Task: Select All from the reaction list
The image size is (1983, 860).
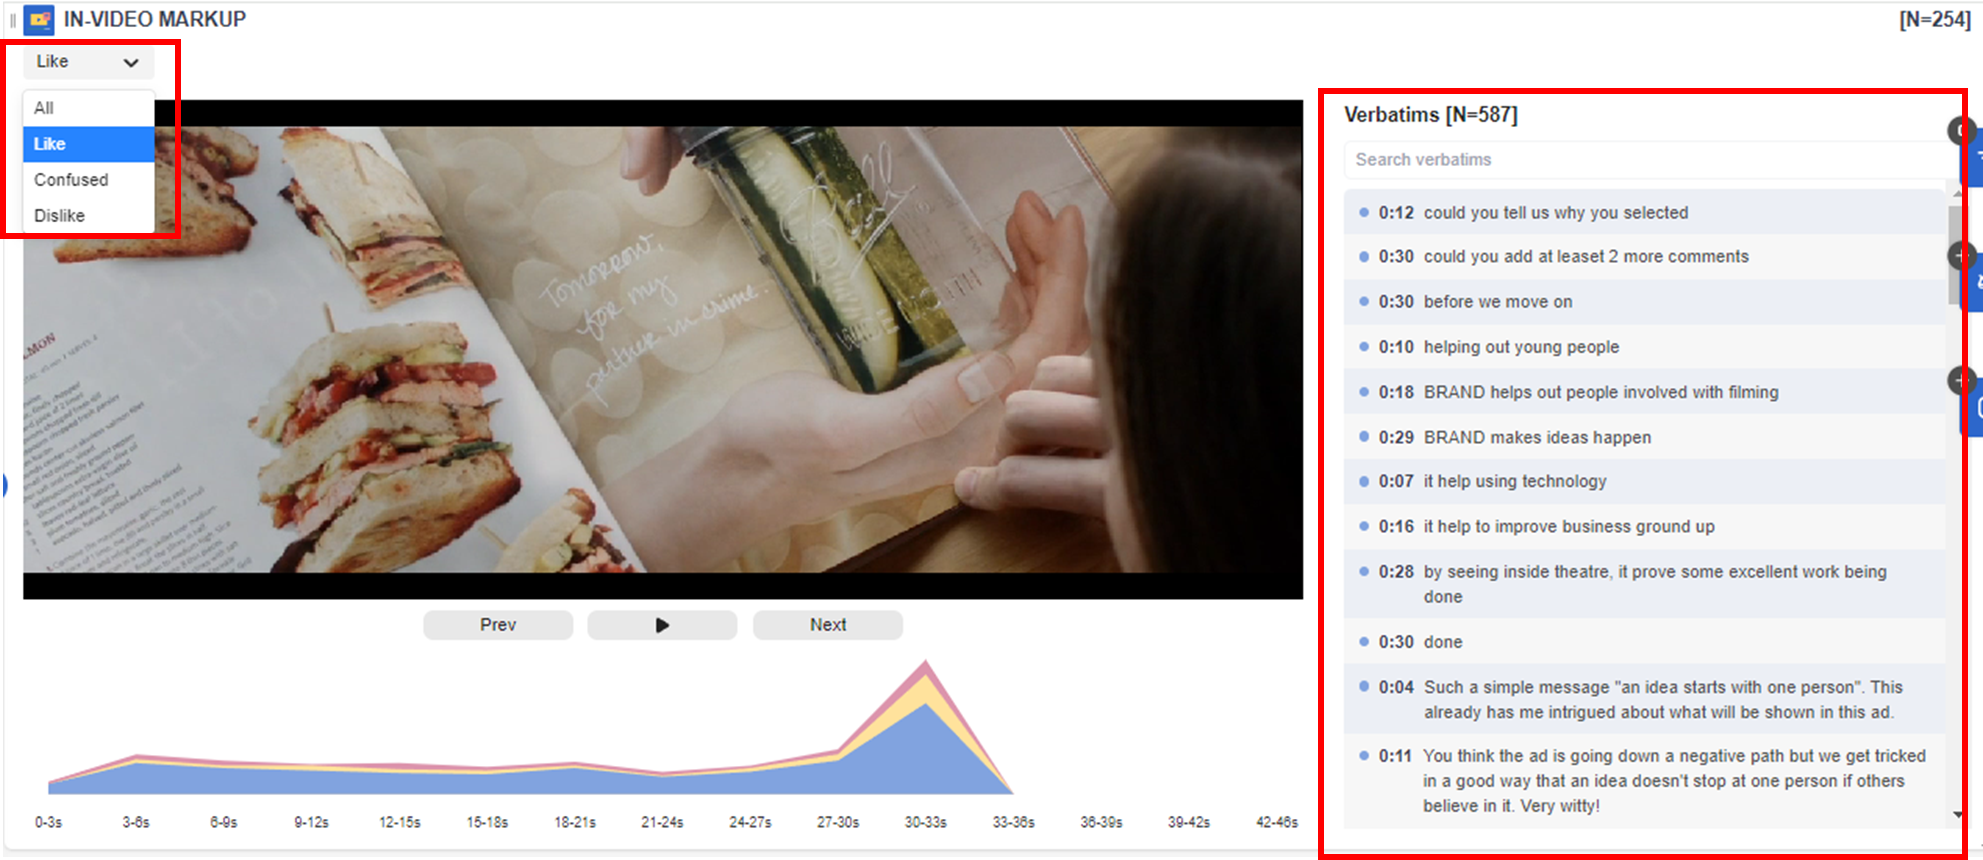Action: click(88, 108)
